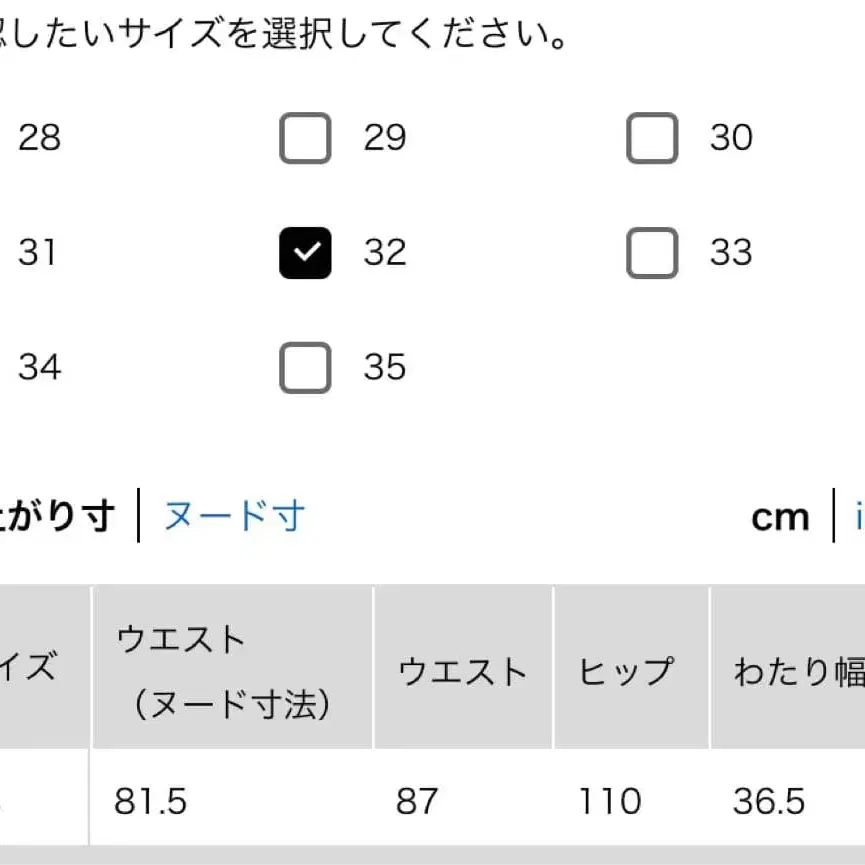Uncheck the selected size 32
This screenshot has width=865, height=865.
click(x=305, y=253)
